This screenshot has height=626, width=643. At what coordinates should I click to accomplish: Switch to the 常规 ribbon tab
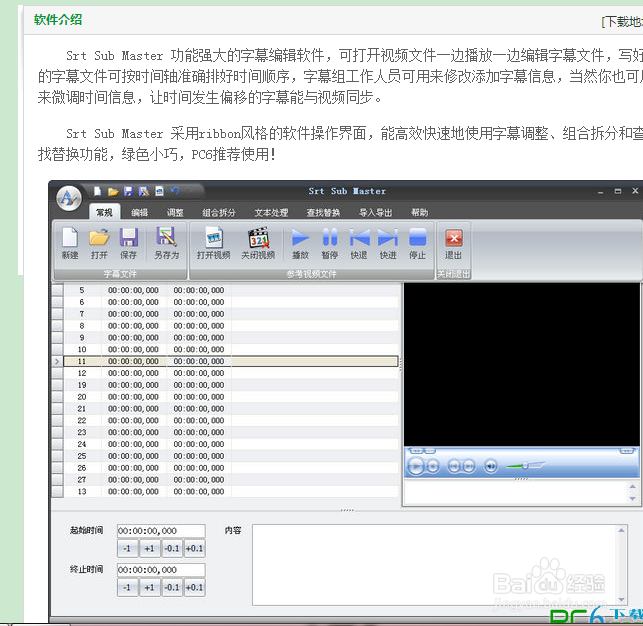point(104,212)
